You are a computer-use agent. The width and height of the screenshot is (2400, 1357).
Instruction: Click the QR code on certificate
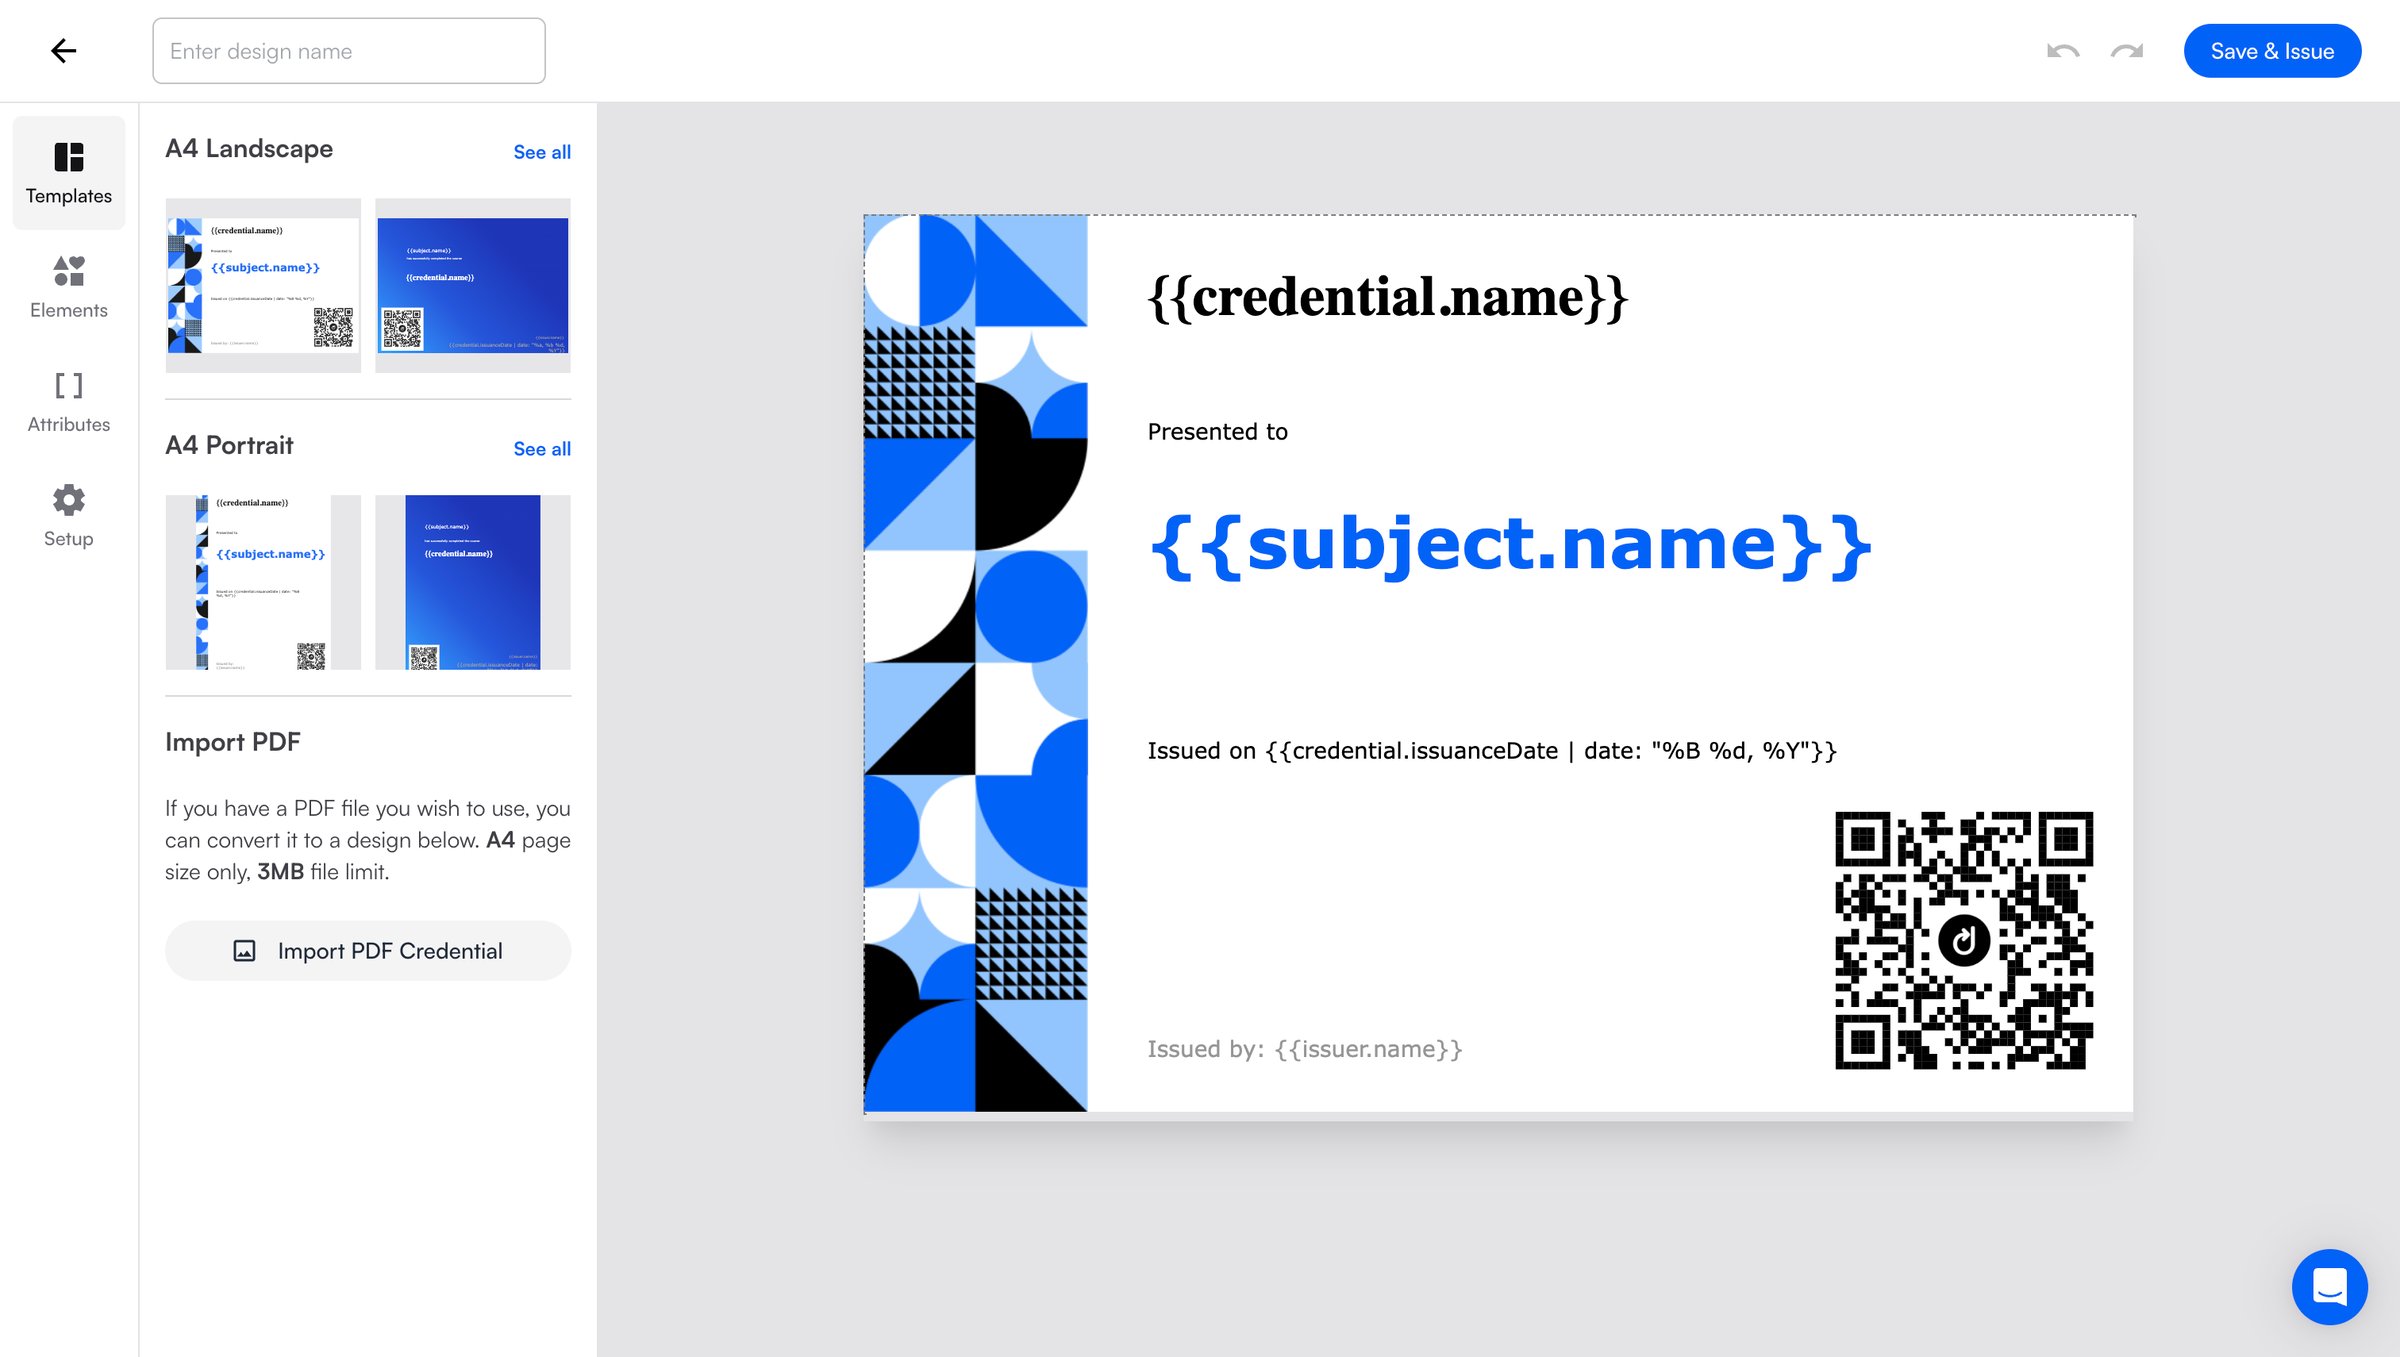(x=1964, y=940)
